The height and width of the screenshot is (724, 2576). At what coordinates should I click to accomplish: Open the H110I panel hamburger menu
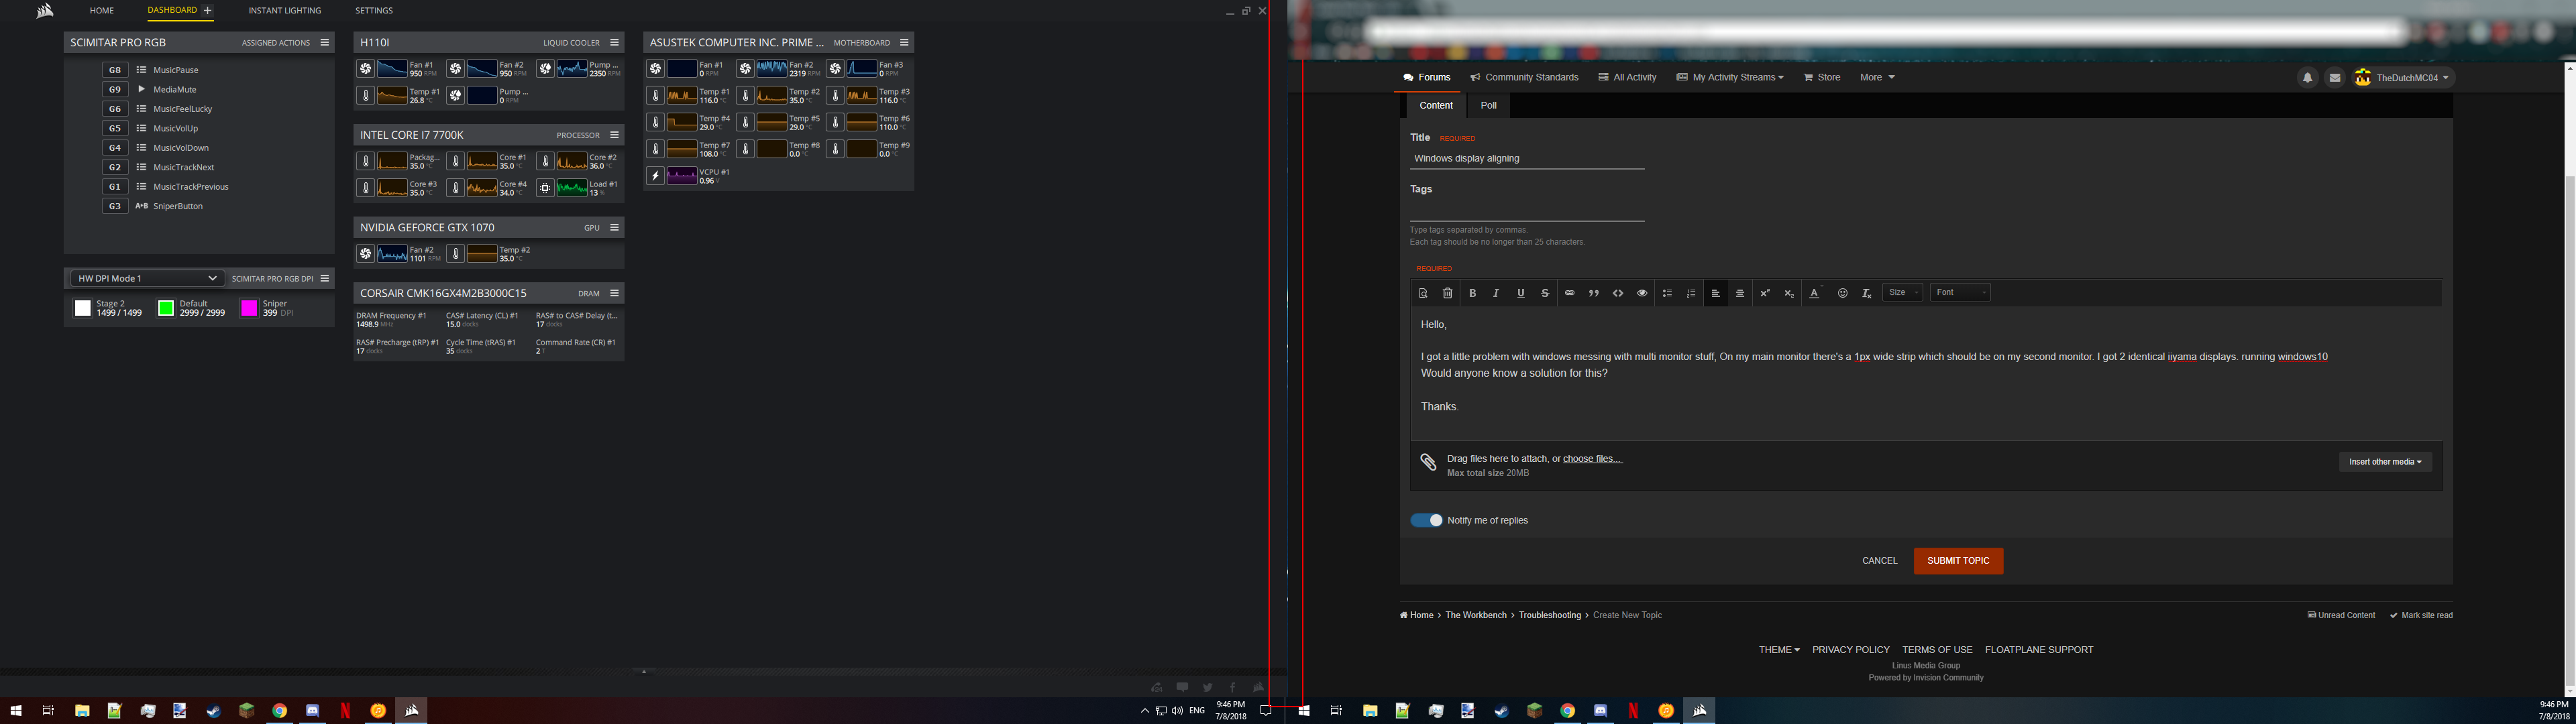coord(614,42)
